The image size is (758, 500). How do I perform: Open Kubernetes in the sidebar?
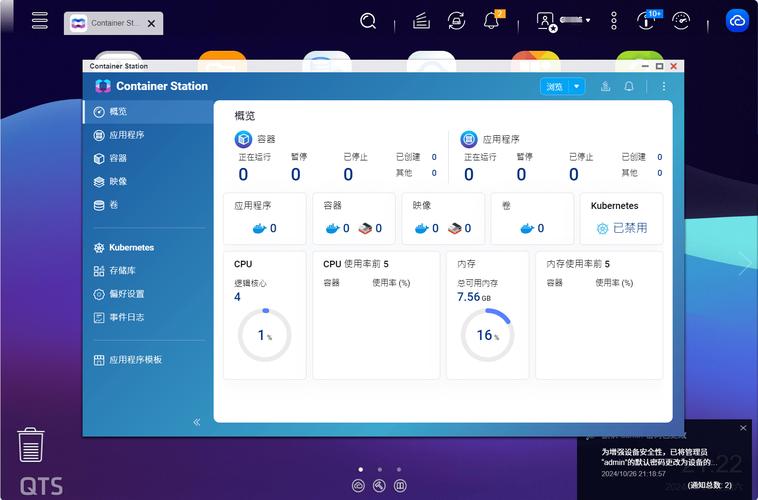tap(148, 248)
